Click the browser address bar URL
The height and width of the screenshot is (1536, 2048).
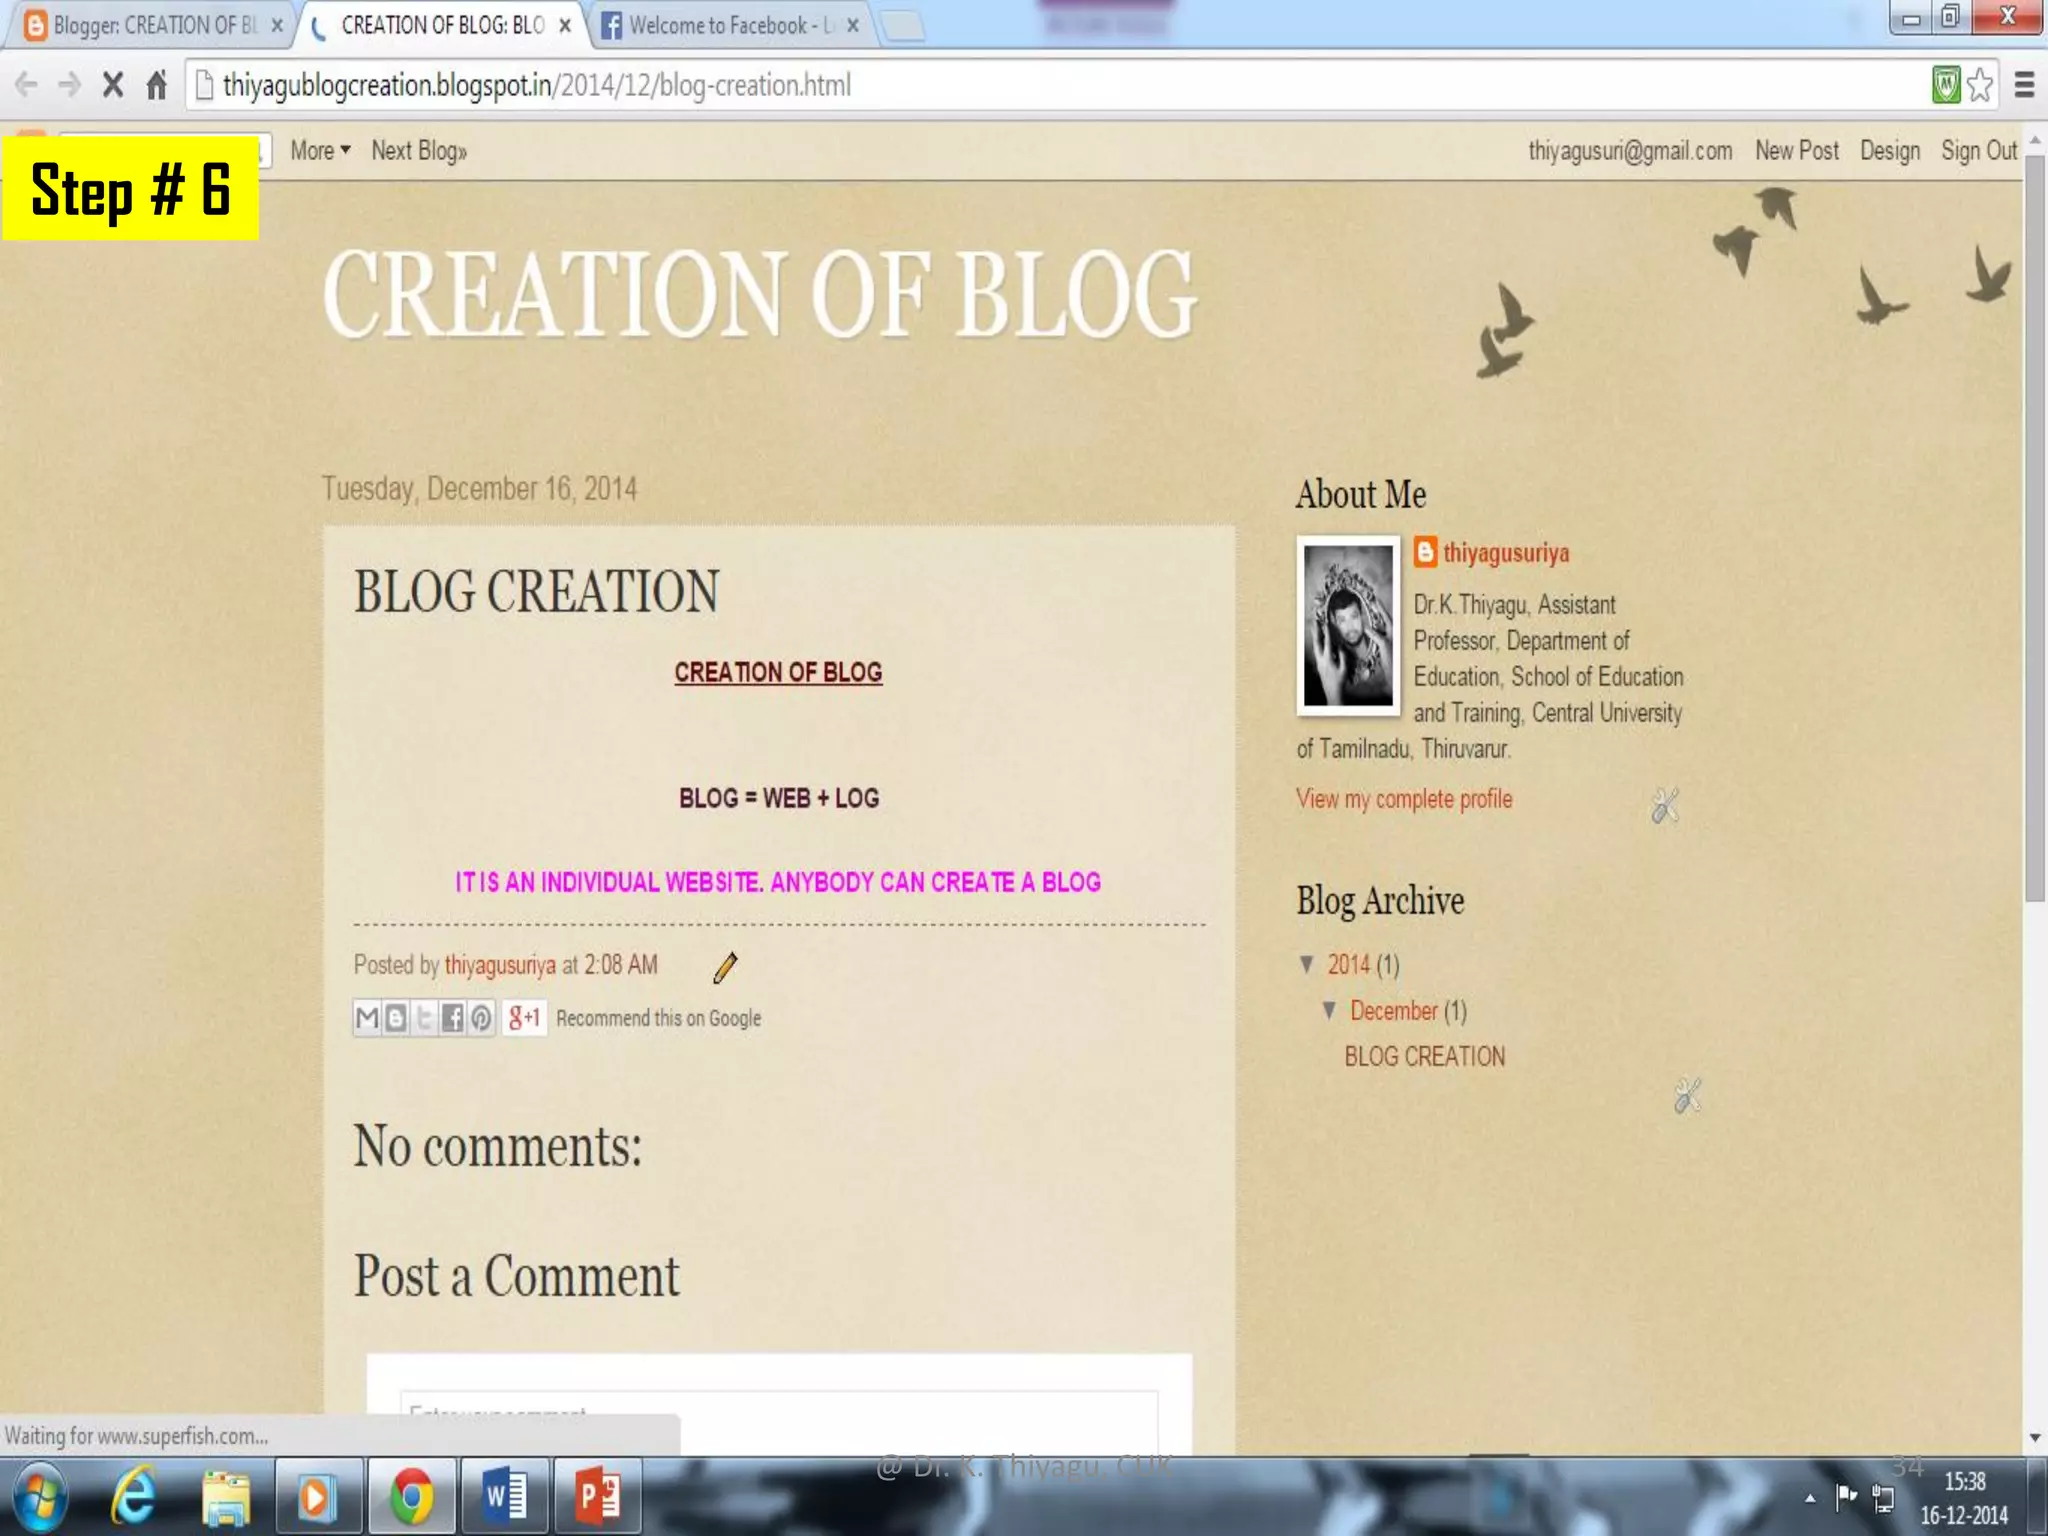536,85
